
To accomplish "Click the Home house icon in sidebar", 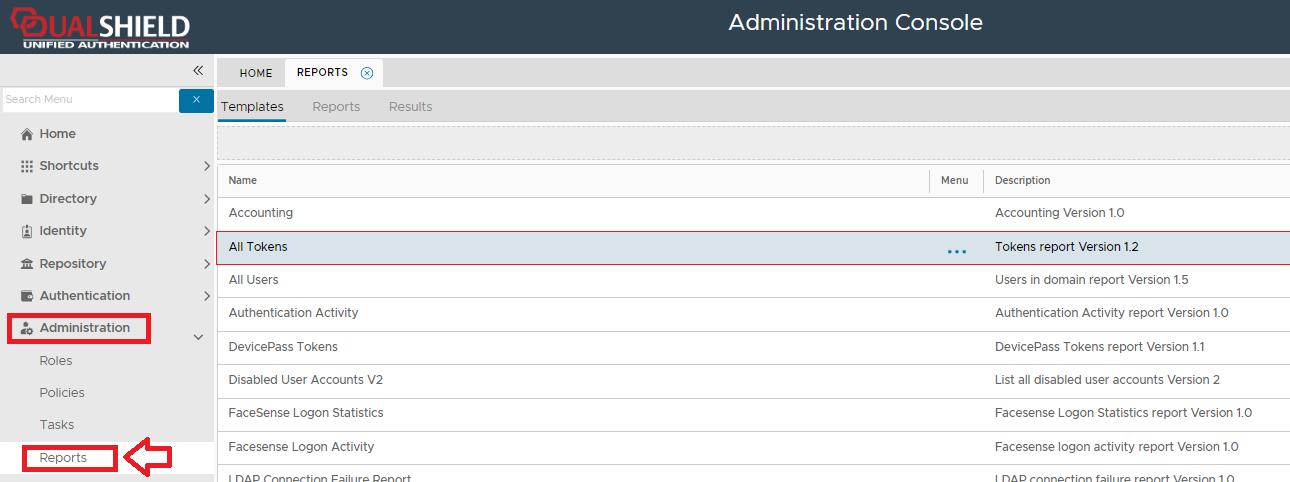I will coord(27,134).
